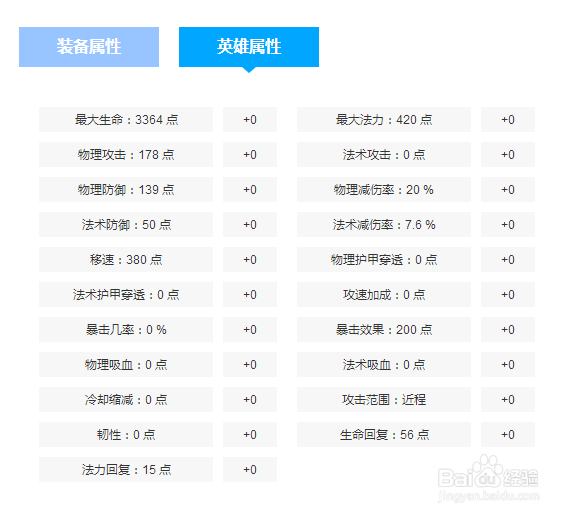Screen dimensions: 572x516
Task: Select +0 bonus next to 法术攻击
Action: pos(508,155)
